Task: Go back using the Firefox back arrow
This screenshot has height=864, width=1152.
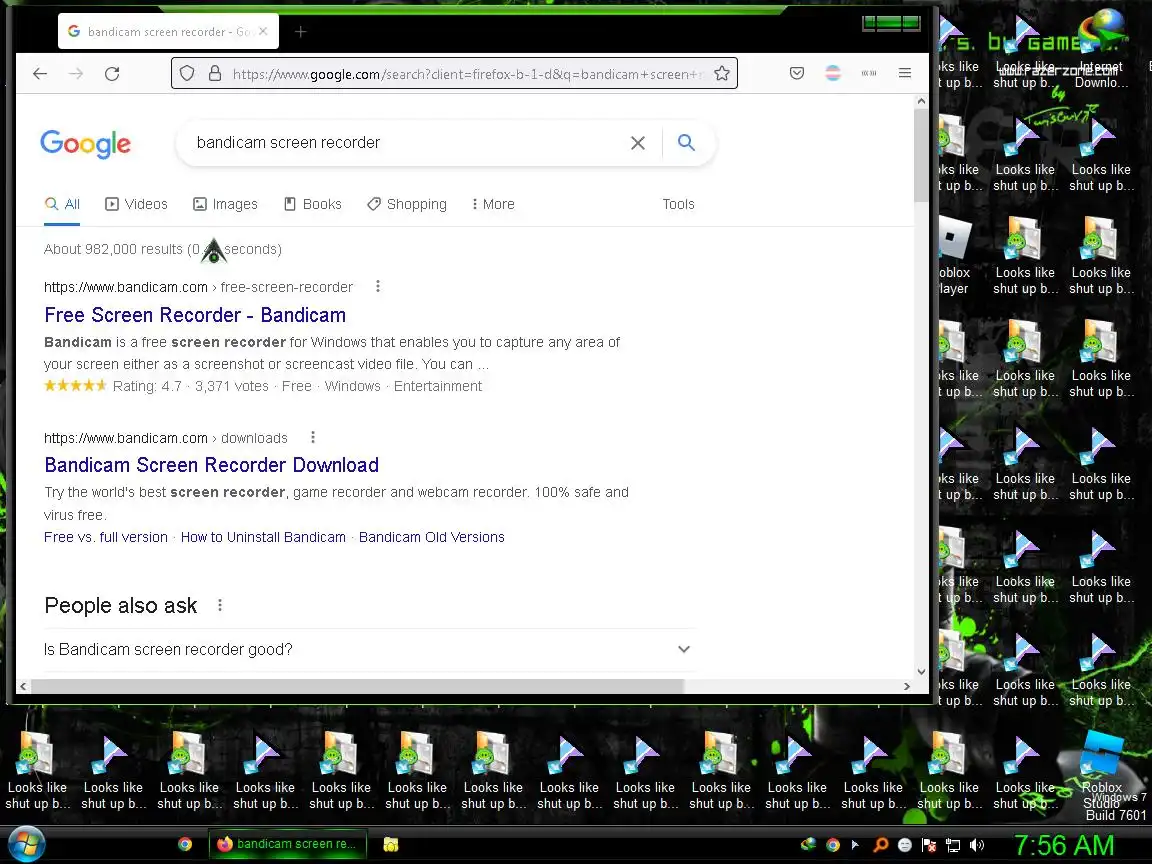Action: 40,73
